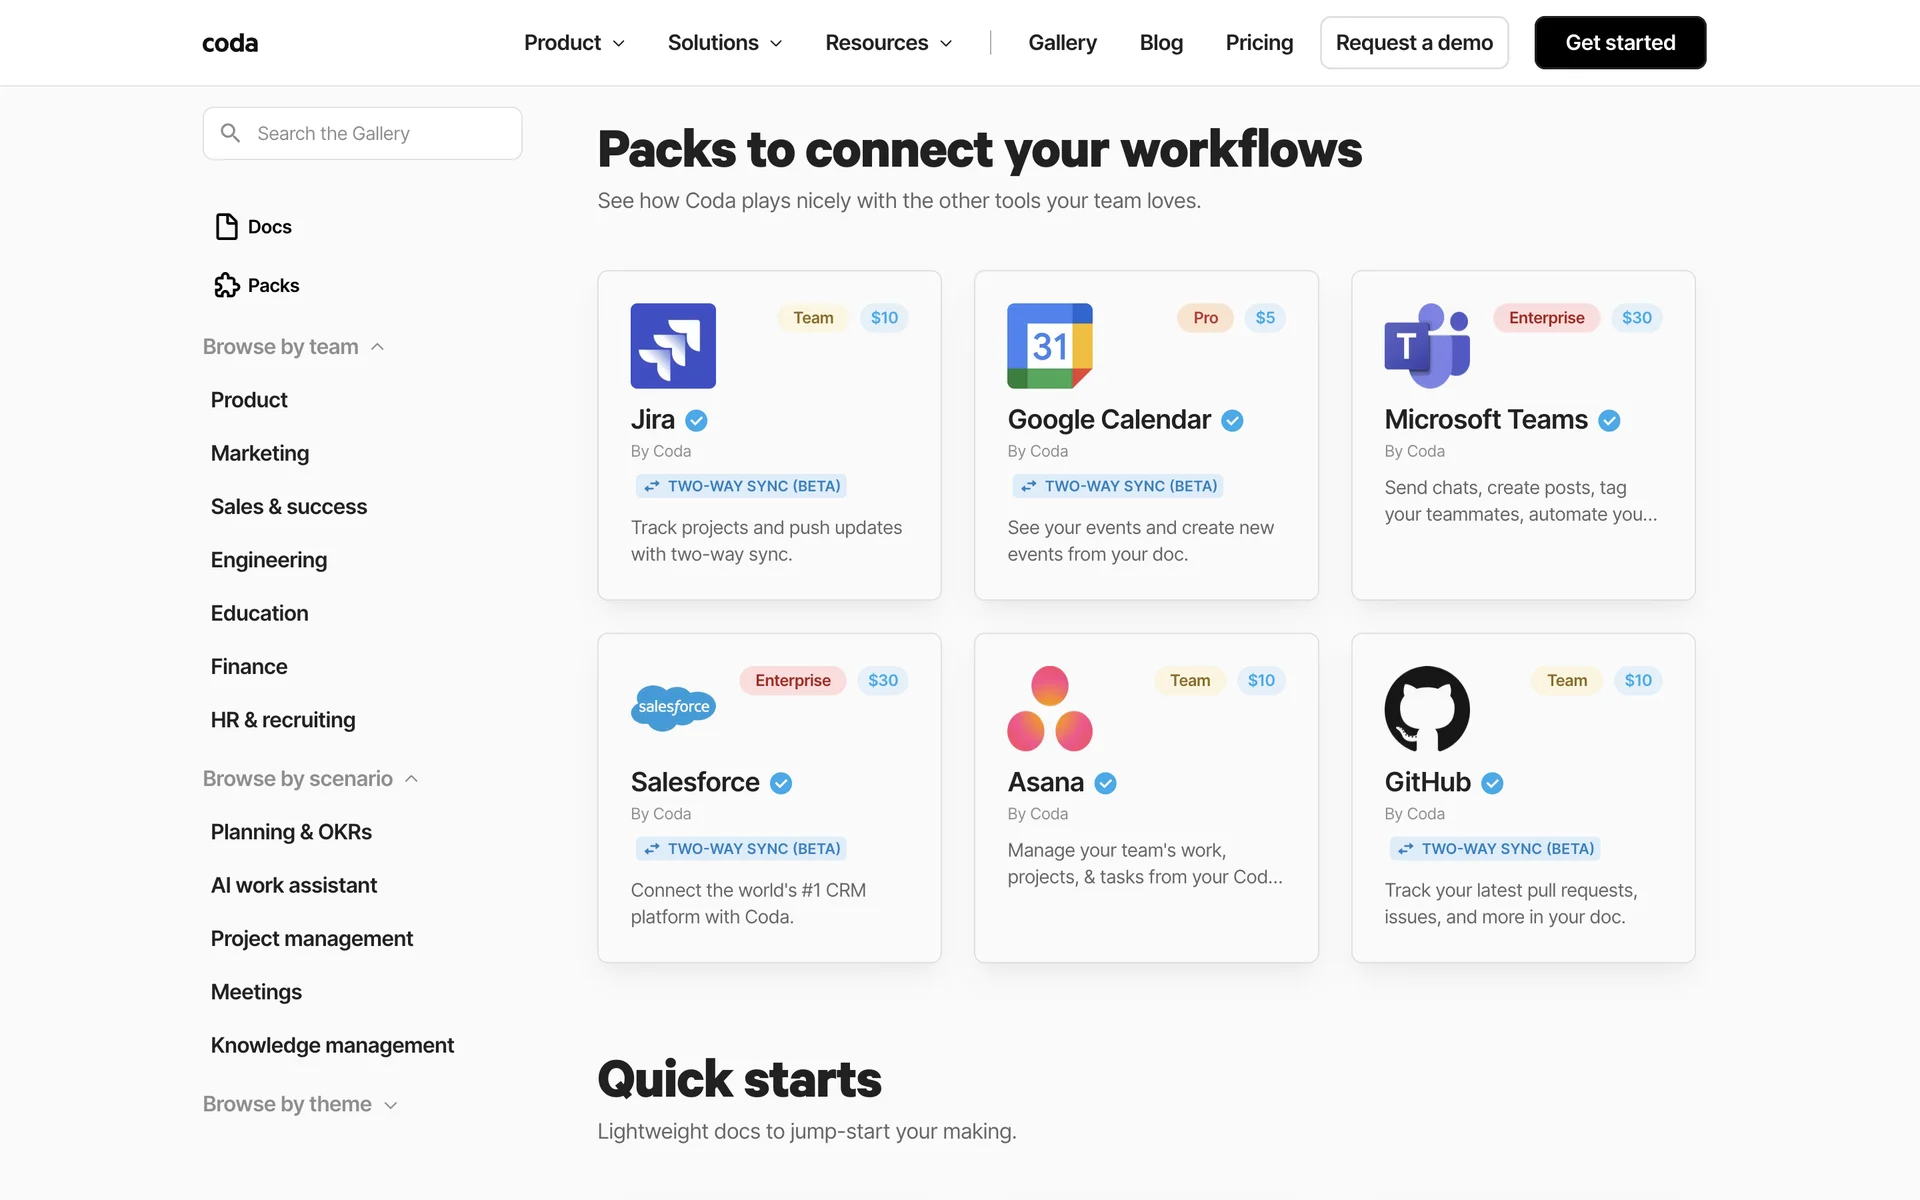Click the Google Calendar pack icon
This screenshot has width=1920, height=1200.
click(x=1049, y=346)
